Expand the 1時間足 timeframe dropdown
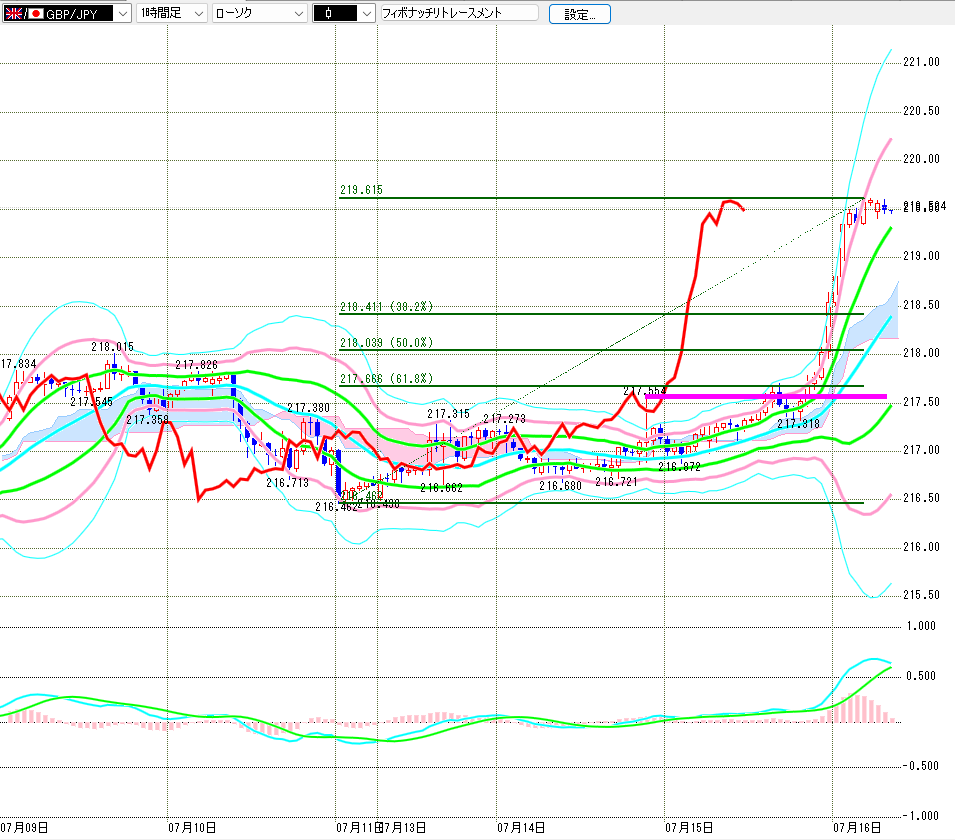The width and height of the screenshot is (955, 840). [x=171, y=13]
